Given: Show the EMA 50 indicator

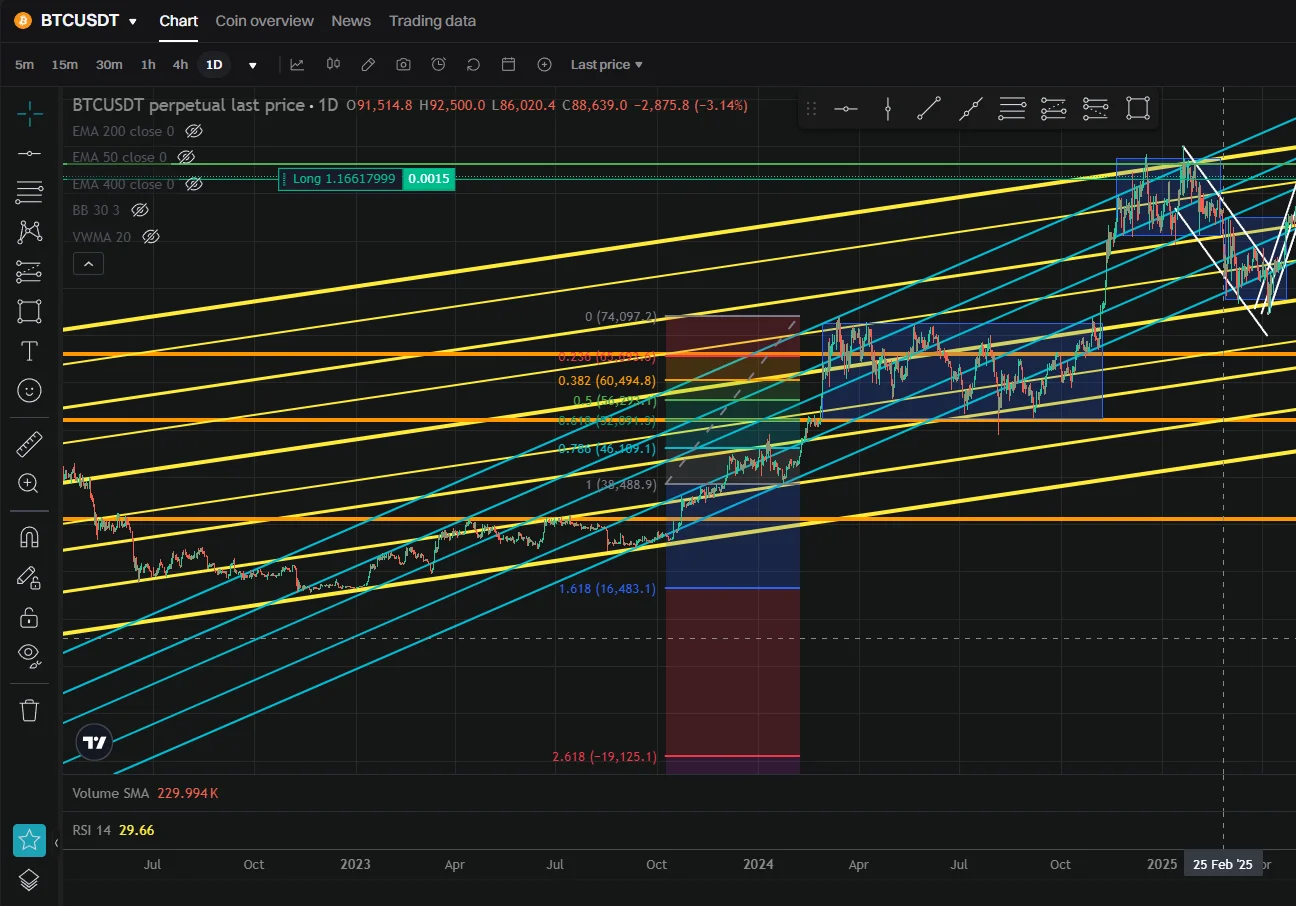Looking at the screenshot, I should [x=186, y=157].
